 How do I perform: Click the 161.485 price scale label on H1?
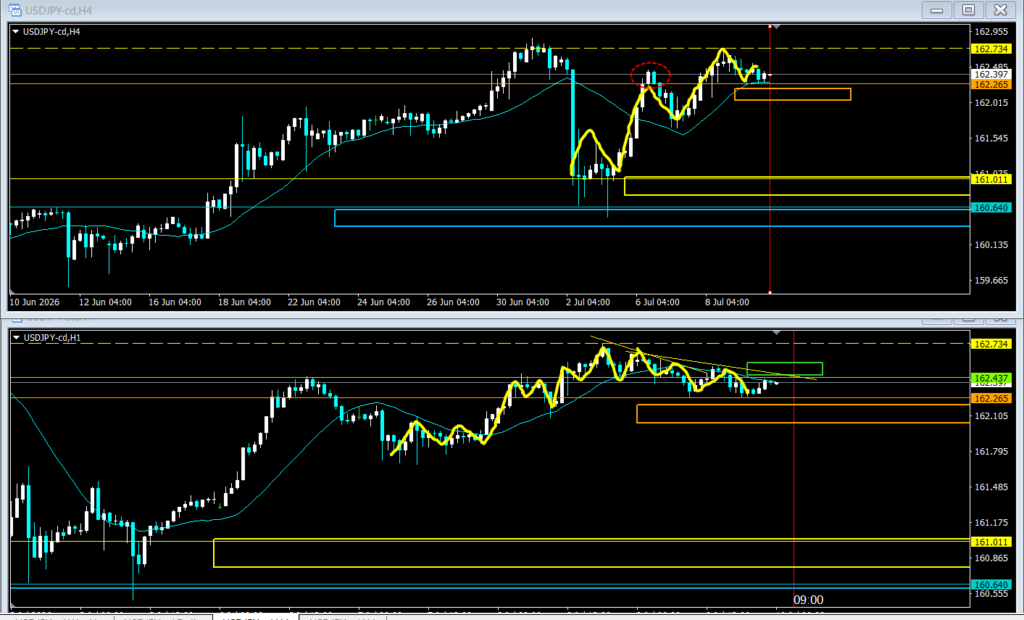[x=991, y=487]
